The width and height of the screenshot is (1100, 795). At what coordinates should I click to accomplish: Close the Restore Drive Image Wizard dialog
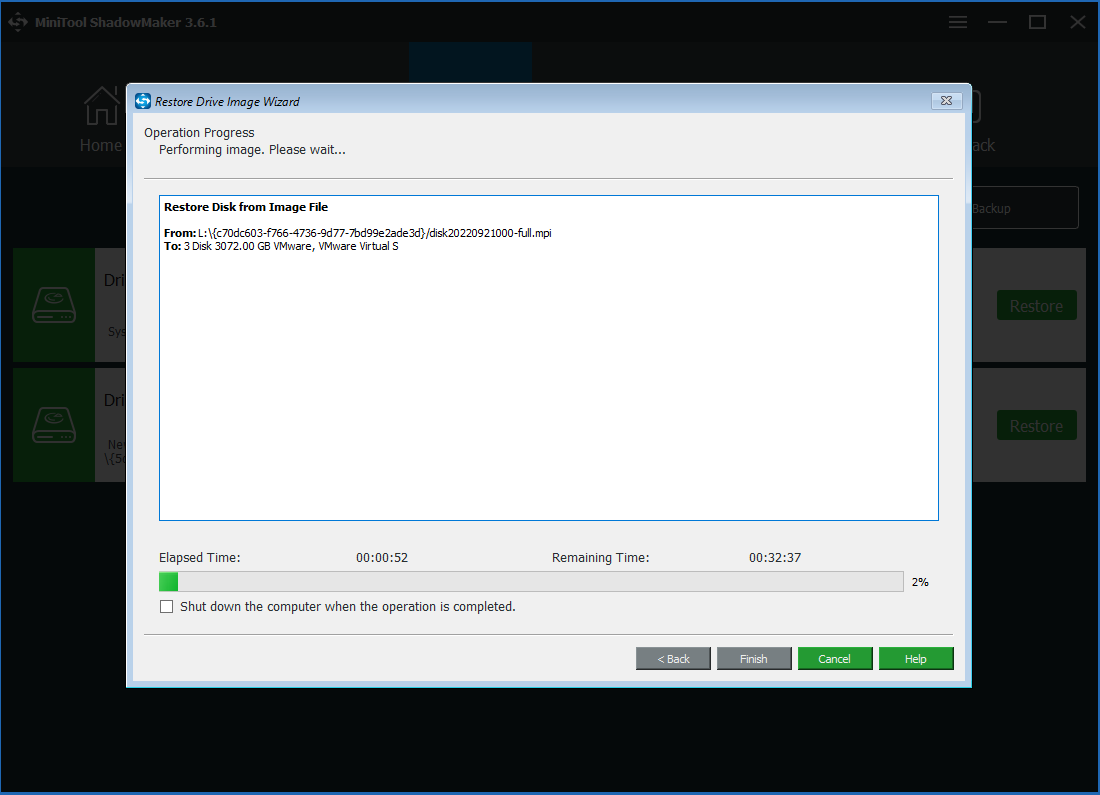pyautogui.click(x=946, y=100)
